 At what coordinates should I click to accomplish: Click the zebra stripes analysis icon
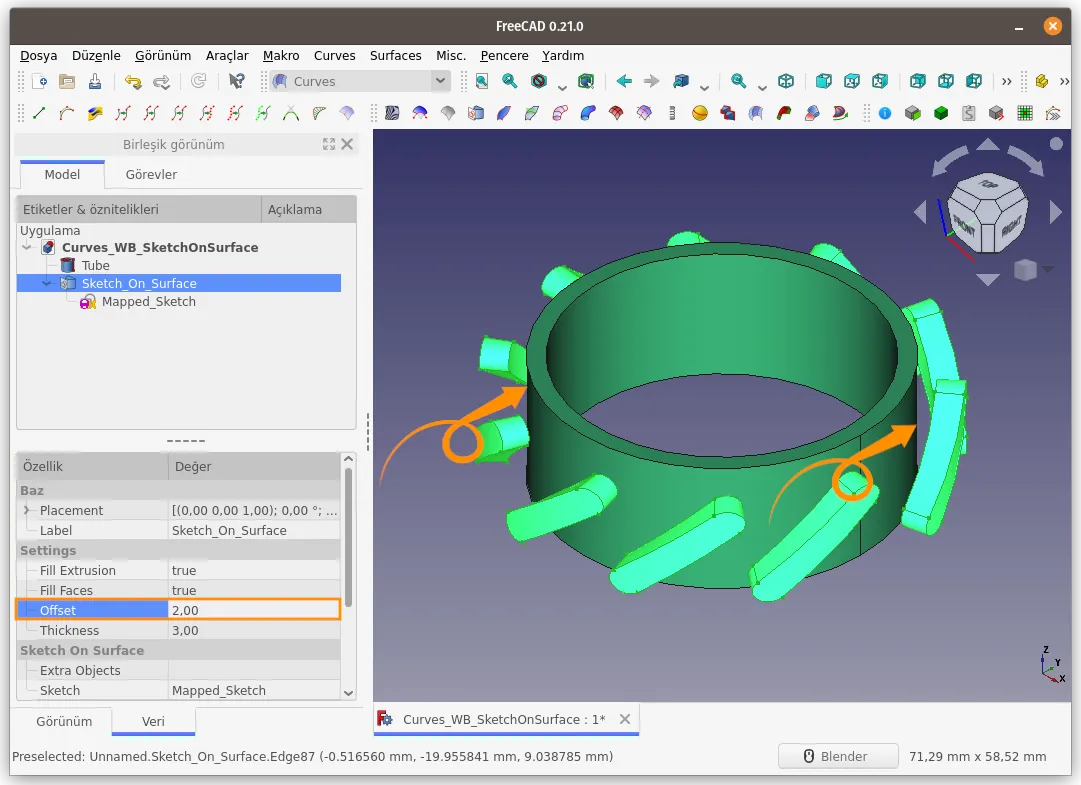pos(392,113)
